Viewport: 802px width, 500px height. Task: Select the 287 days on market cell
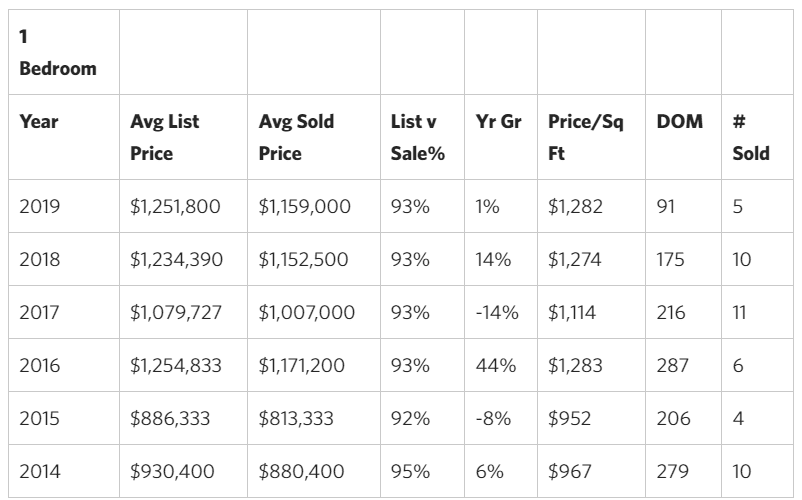(x=672, y=366)
